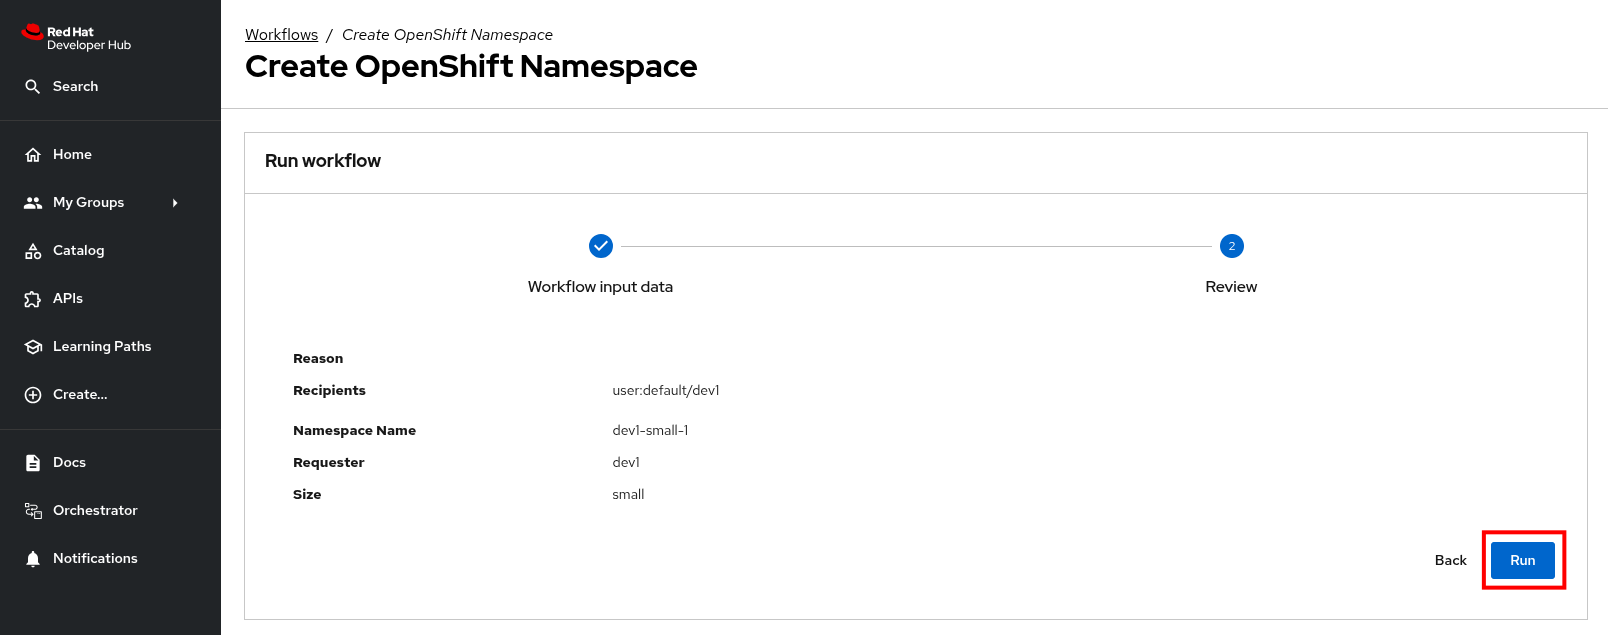Click the APIs puzzle piece icon
The width and height of the screenshot is (1608, 635).
[33, 299]
